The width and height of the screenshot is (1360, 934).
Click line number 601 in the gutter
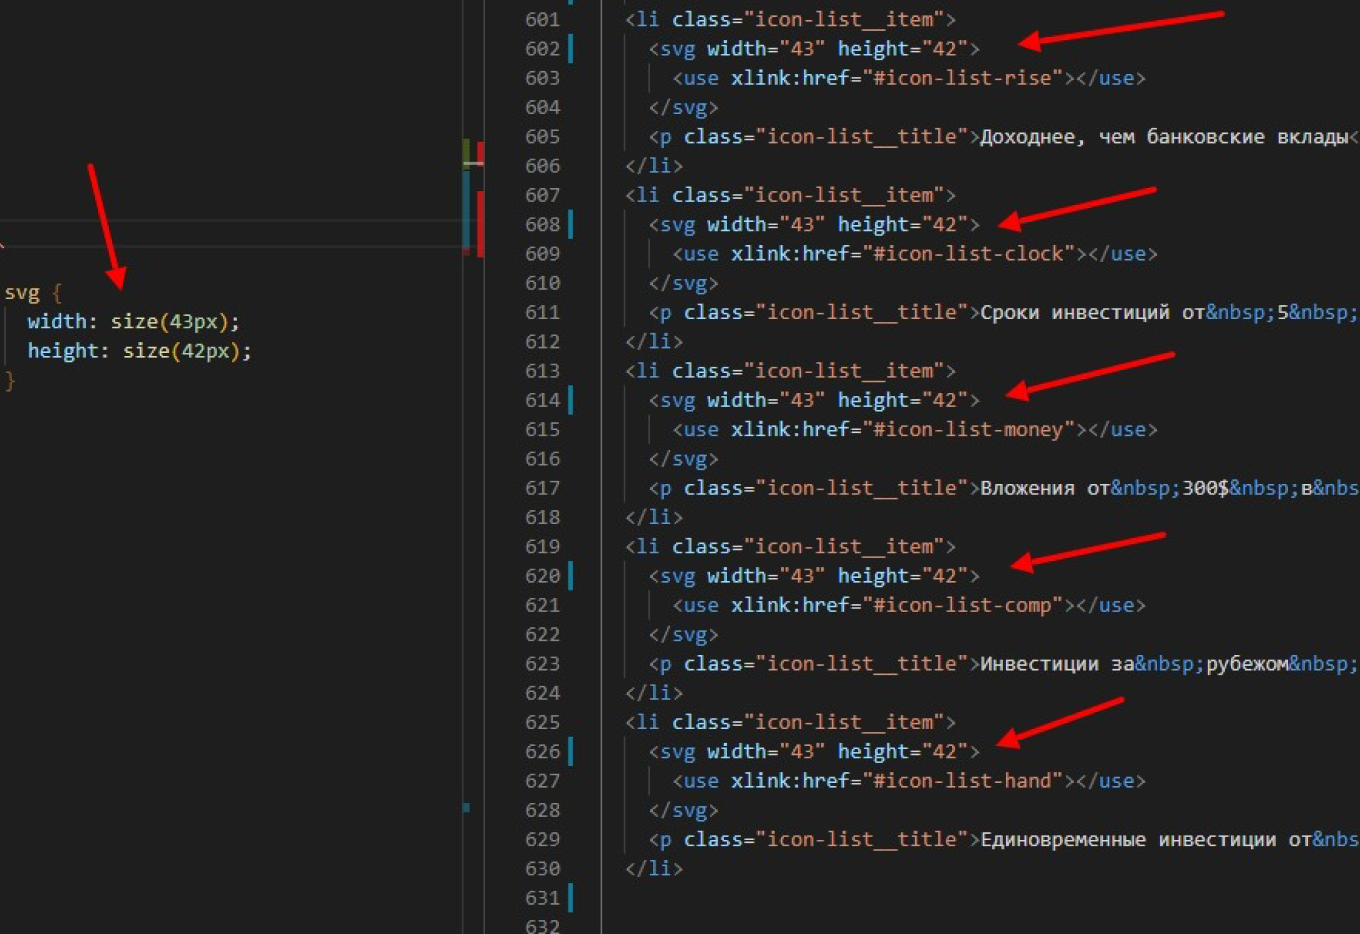coord(542,19)
